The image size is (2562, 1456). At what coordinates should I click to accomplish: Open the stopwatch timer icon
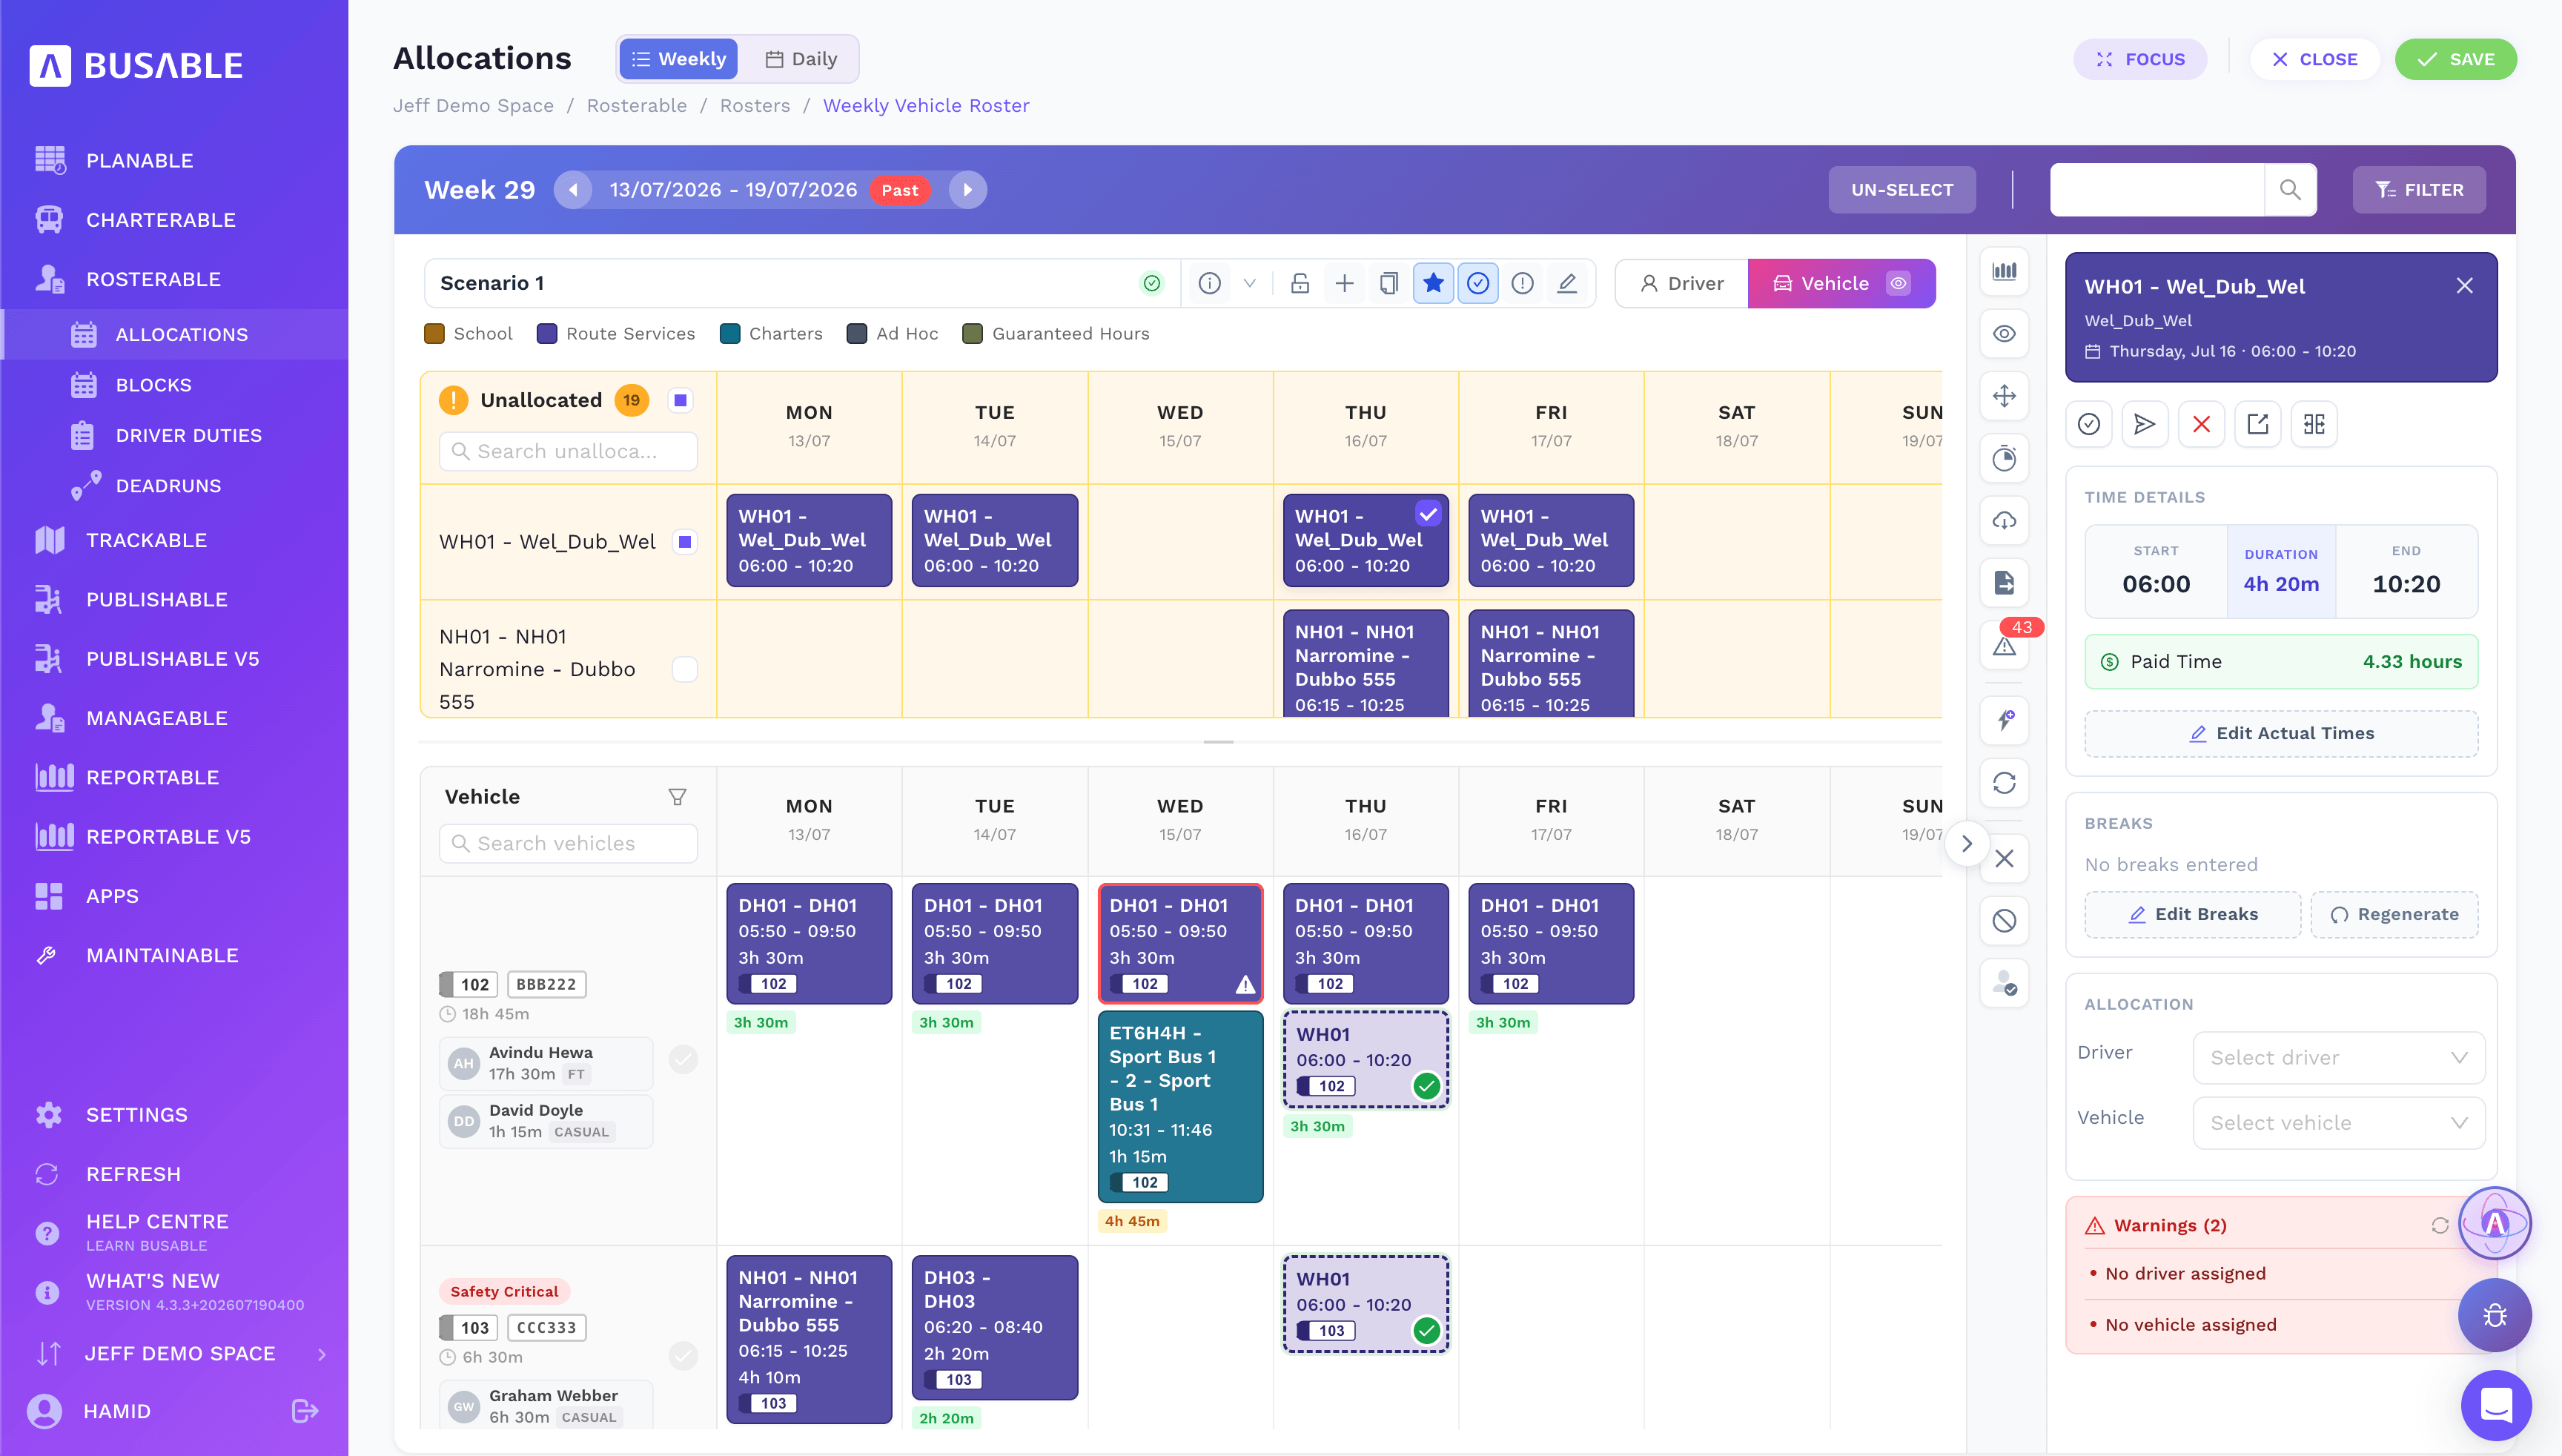point(2004,459)
